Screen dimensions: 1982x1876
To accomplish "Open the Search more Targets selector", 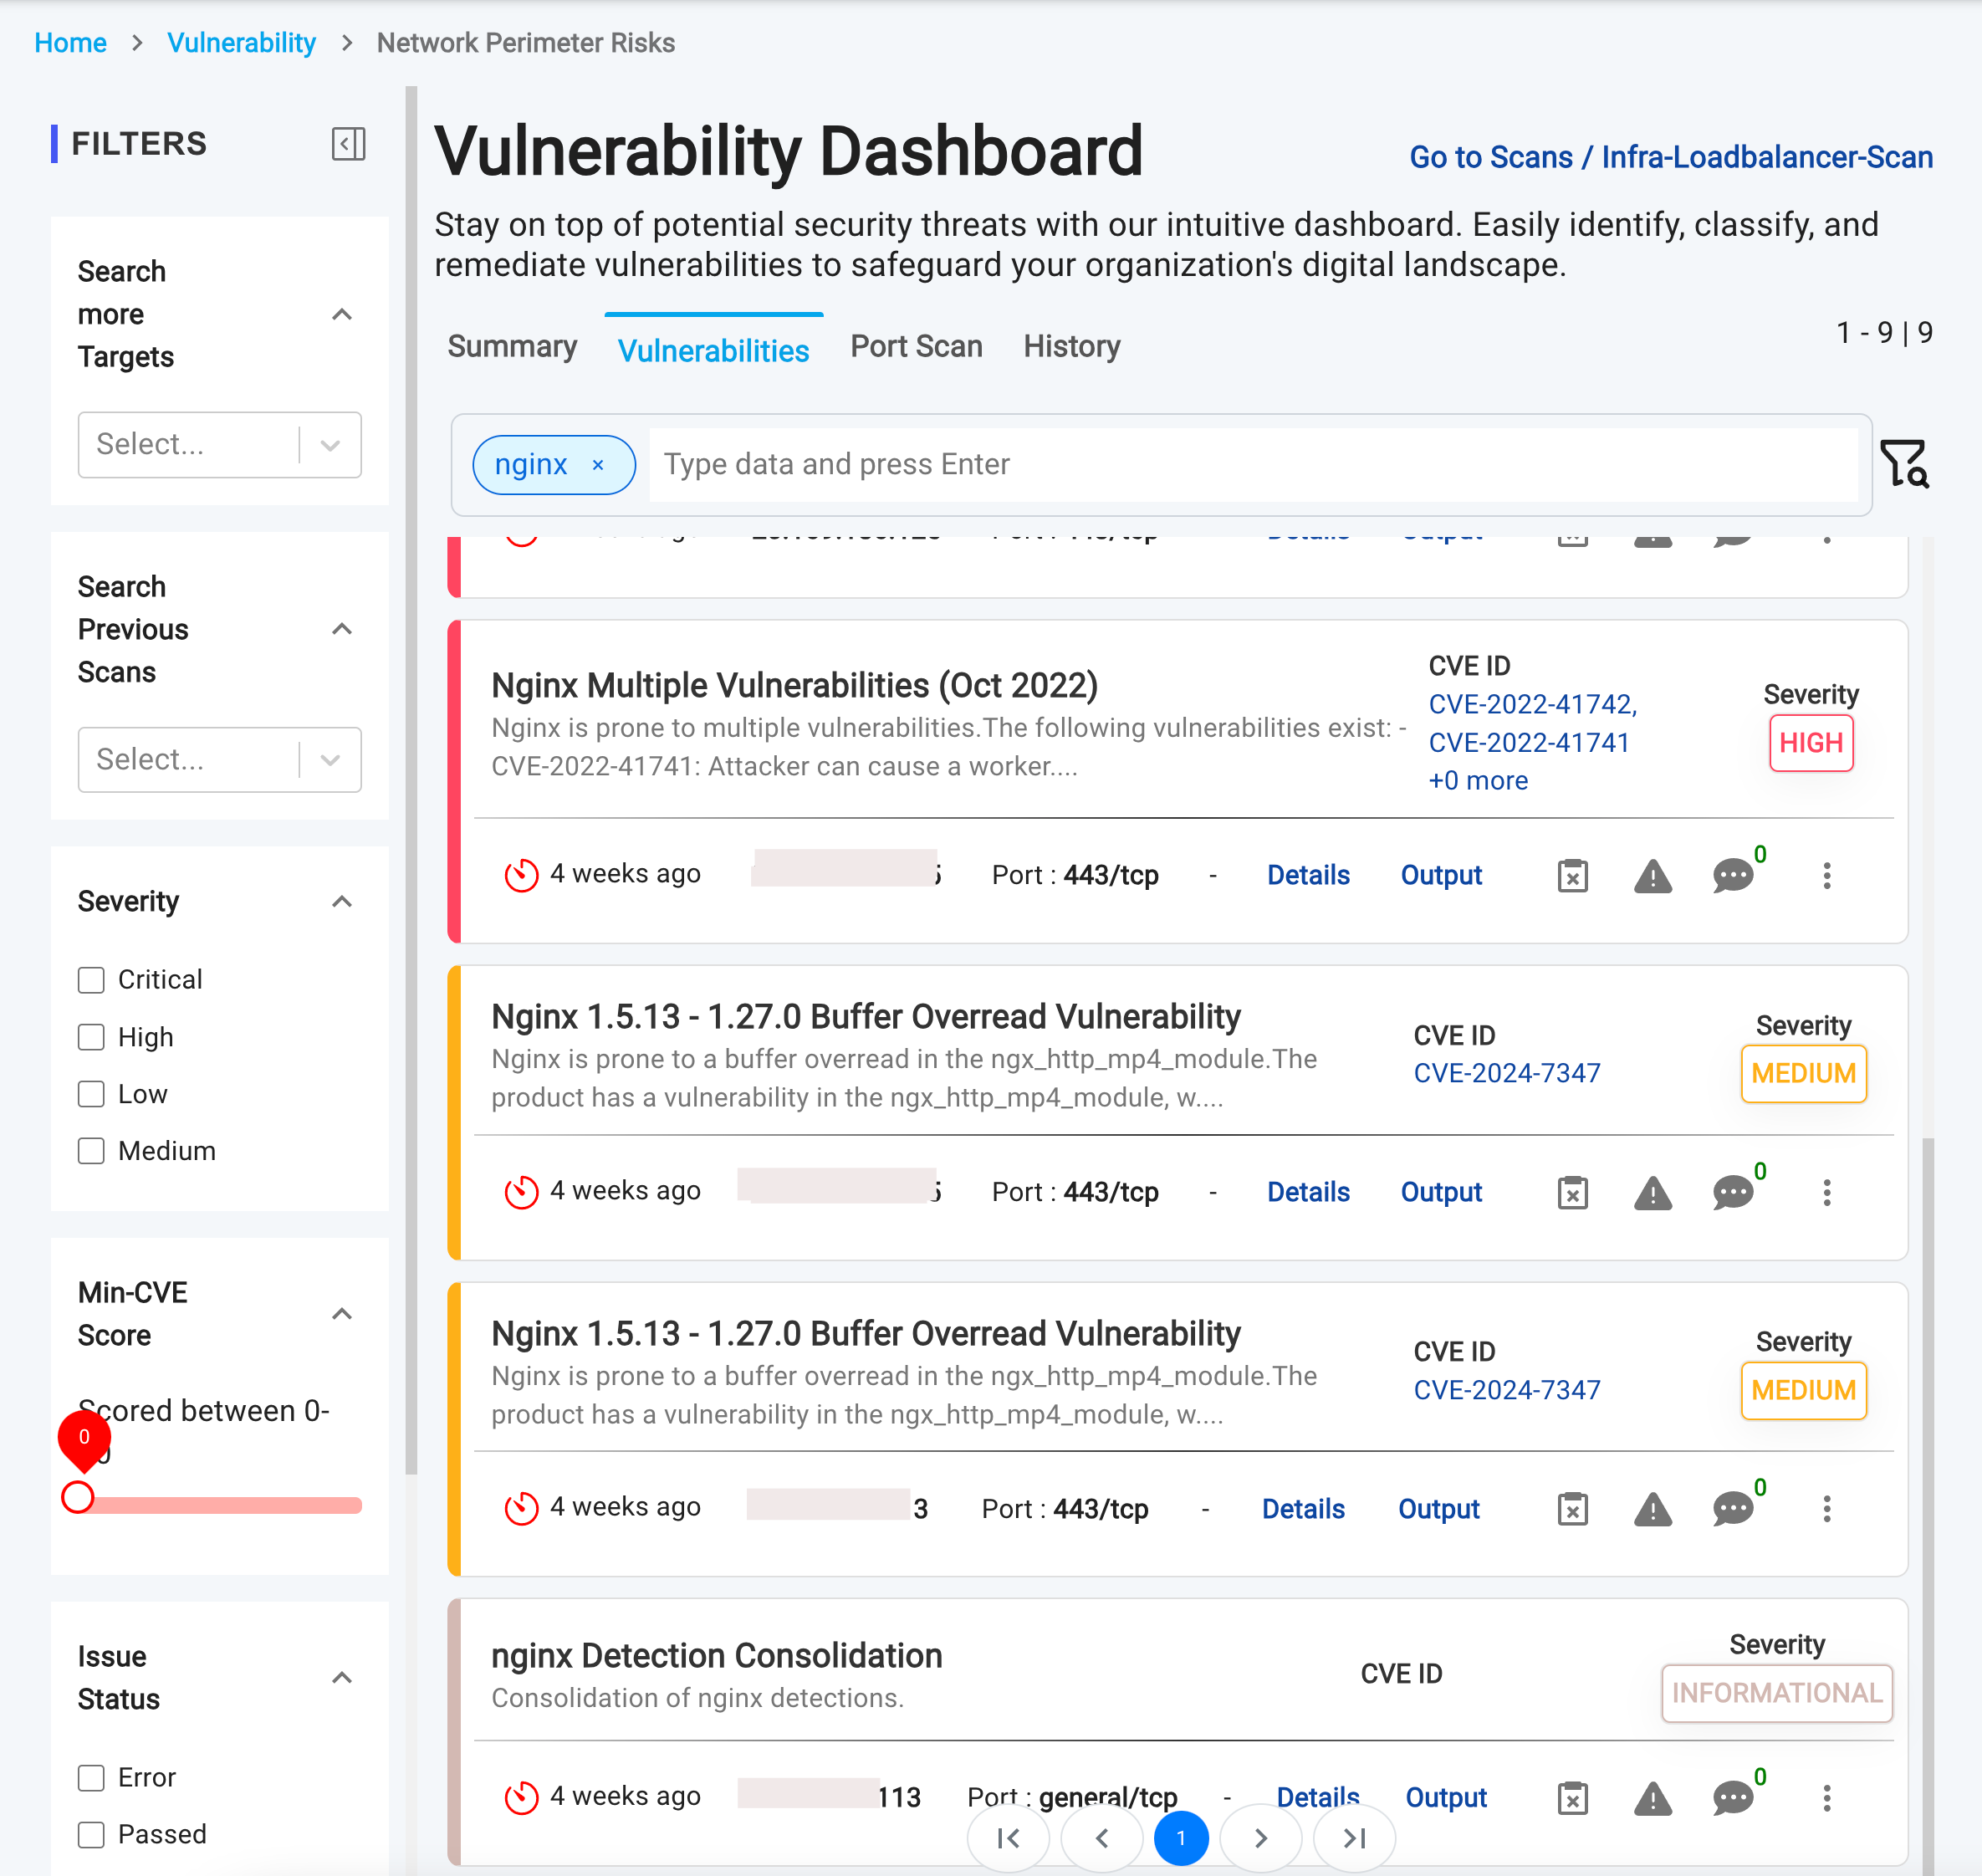I will [x=219, y=445].
